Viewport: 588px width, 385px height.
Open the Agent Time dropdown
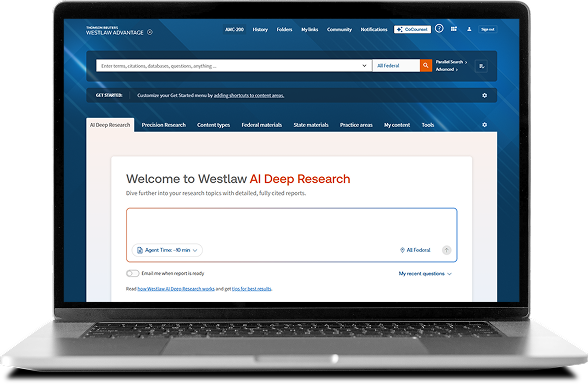coord(167,250)
